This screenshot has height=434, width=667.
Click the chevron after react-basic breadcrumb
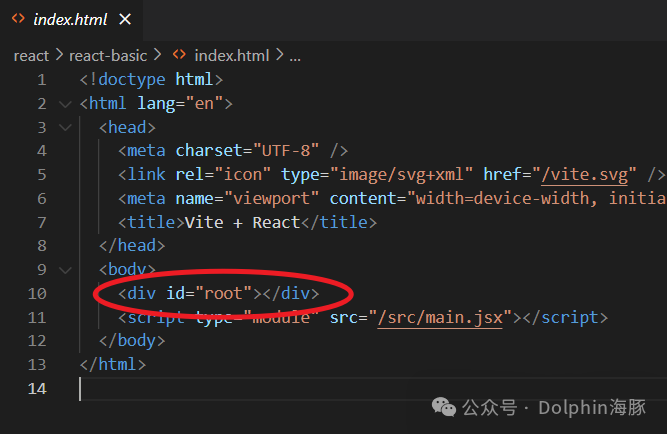[157, 55]
